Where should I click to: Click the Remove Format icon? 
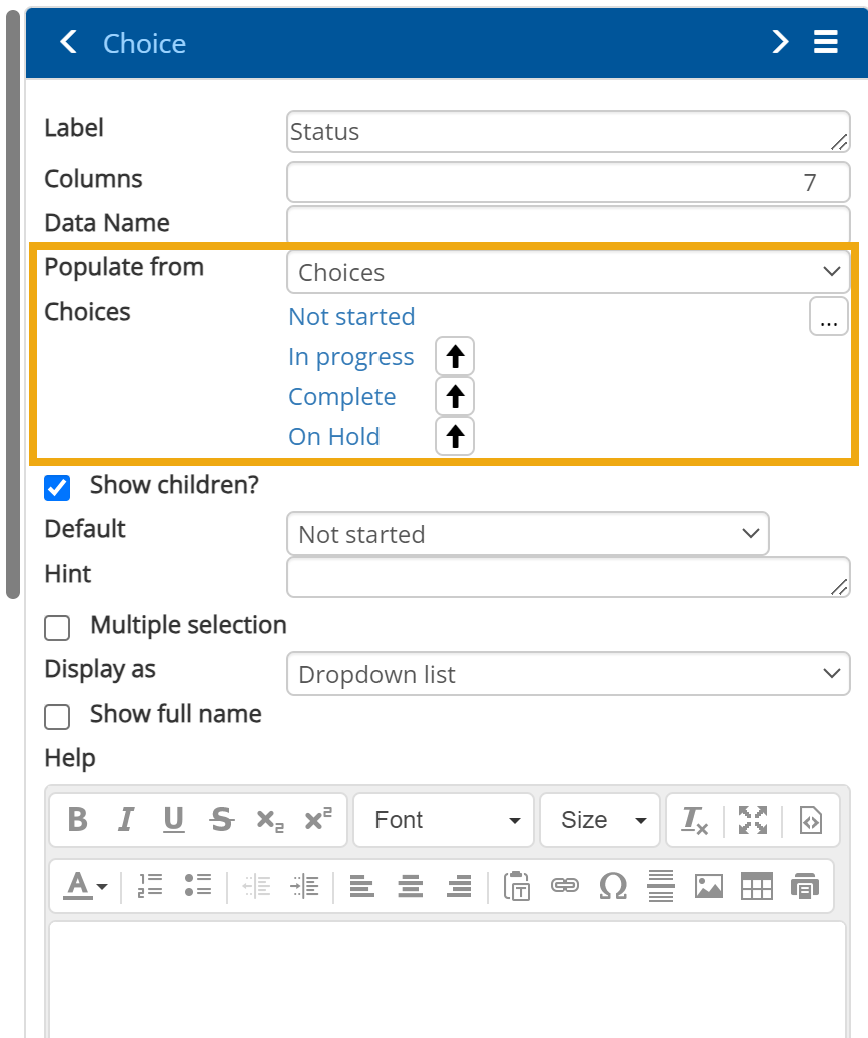694,820
